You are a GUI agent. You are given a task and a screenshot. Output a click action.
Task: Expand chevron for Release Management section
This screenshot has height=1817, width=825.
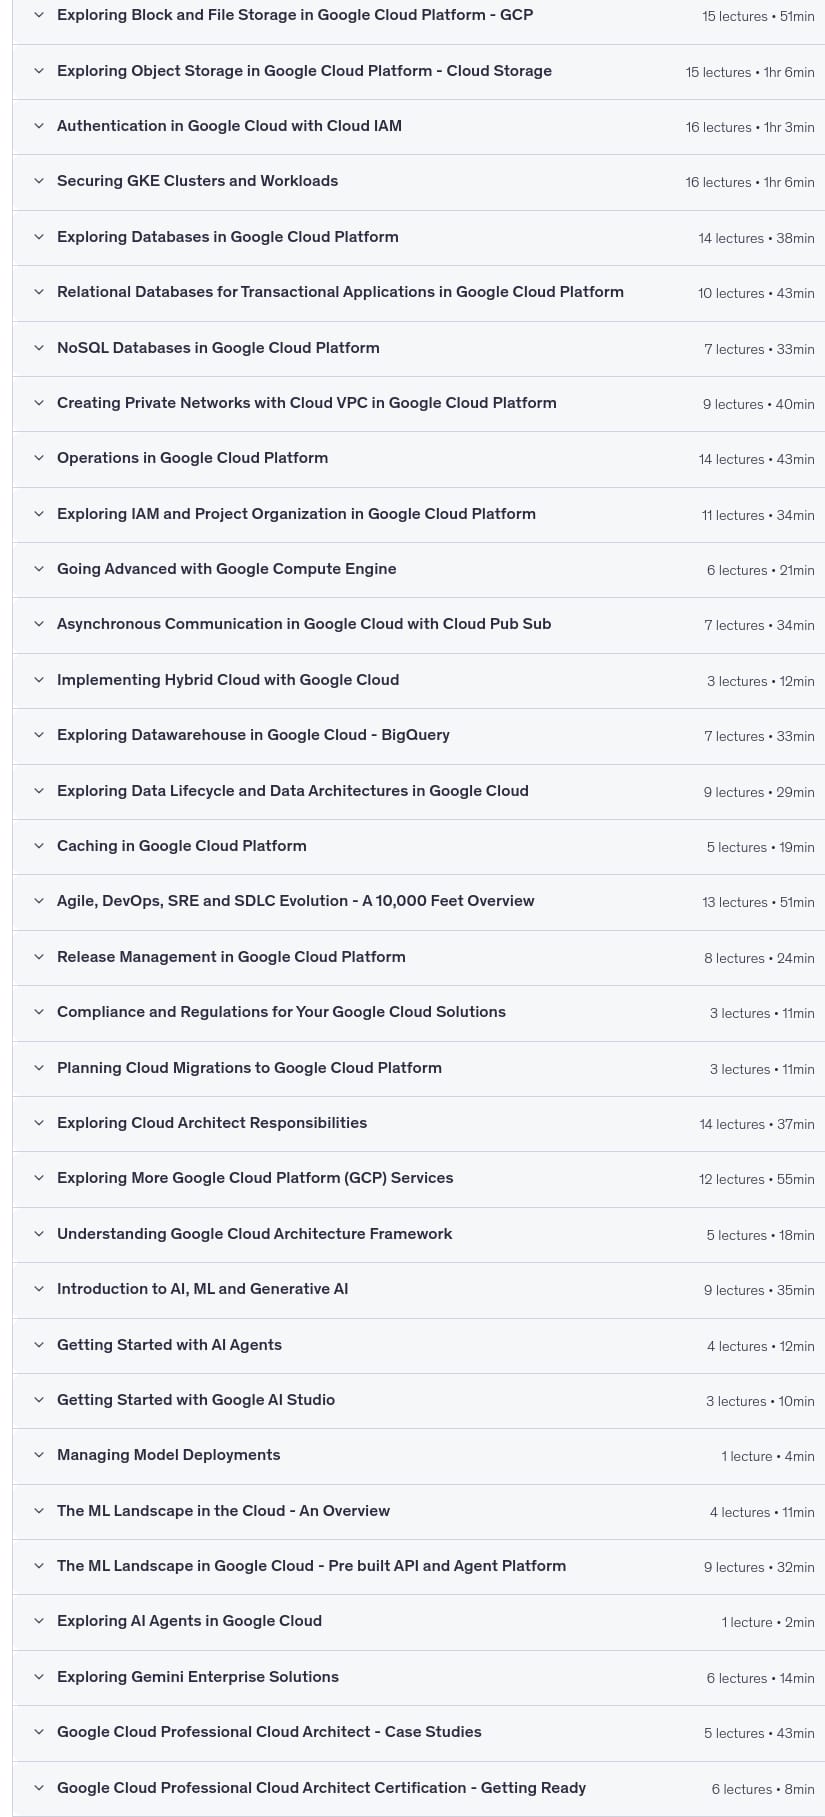tap(39, 957)
